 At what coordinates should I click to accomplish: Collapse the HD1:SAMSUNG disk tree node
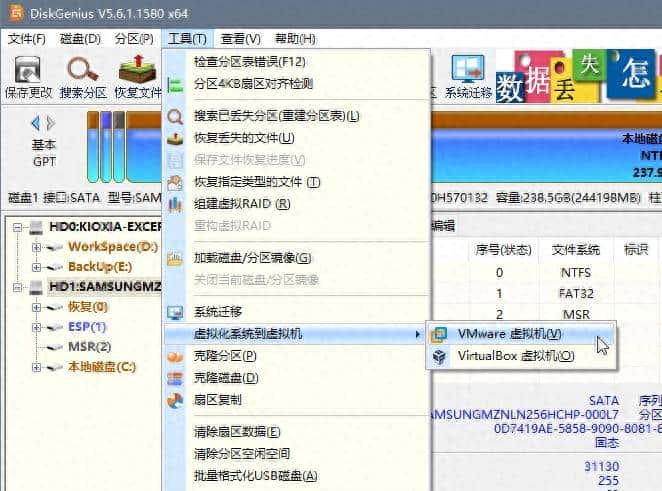pyautogui.click(x=17, y=288)
